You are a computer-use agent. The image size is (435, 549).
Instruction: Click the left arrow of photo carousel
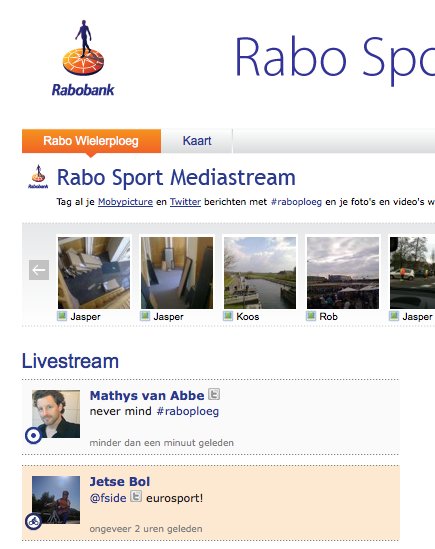click(x=39, y=270)
